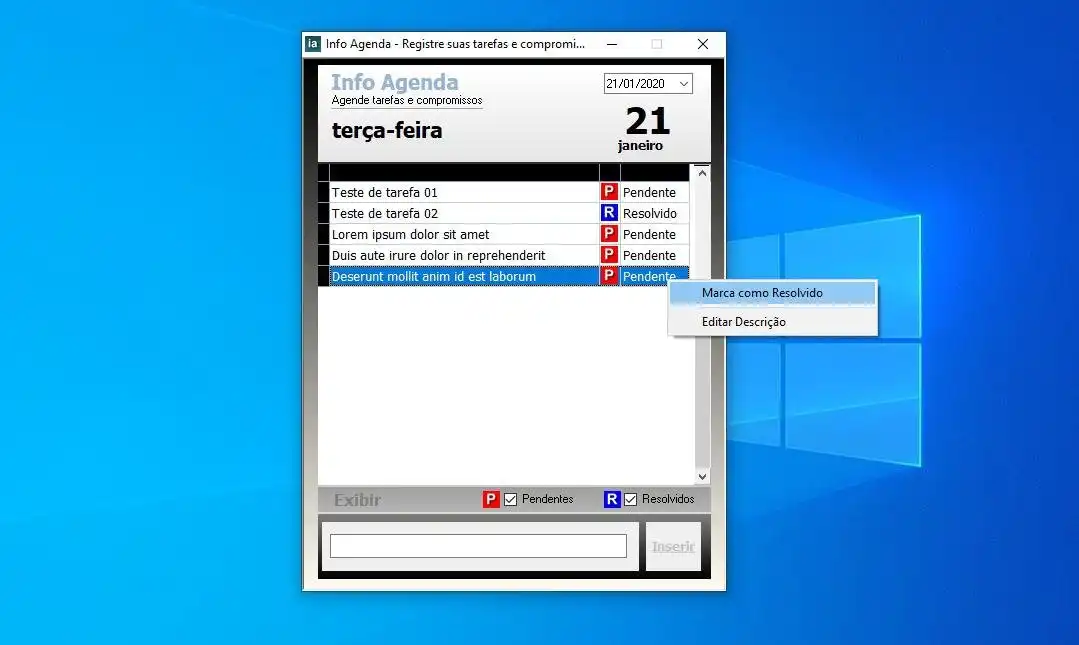Click the red P icon beside Pendentes filter
The image size is (1079, 645).
491,499
